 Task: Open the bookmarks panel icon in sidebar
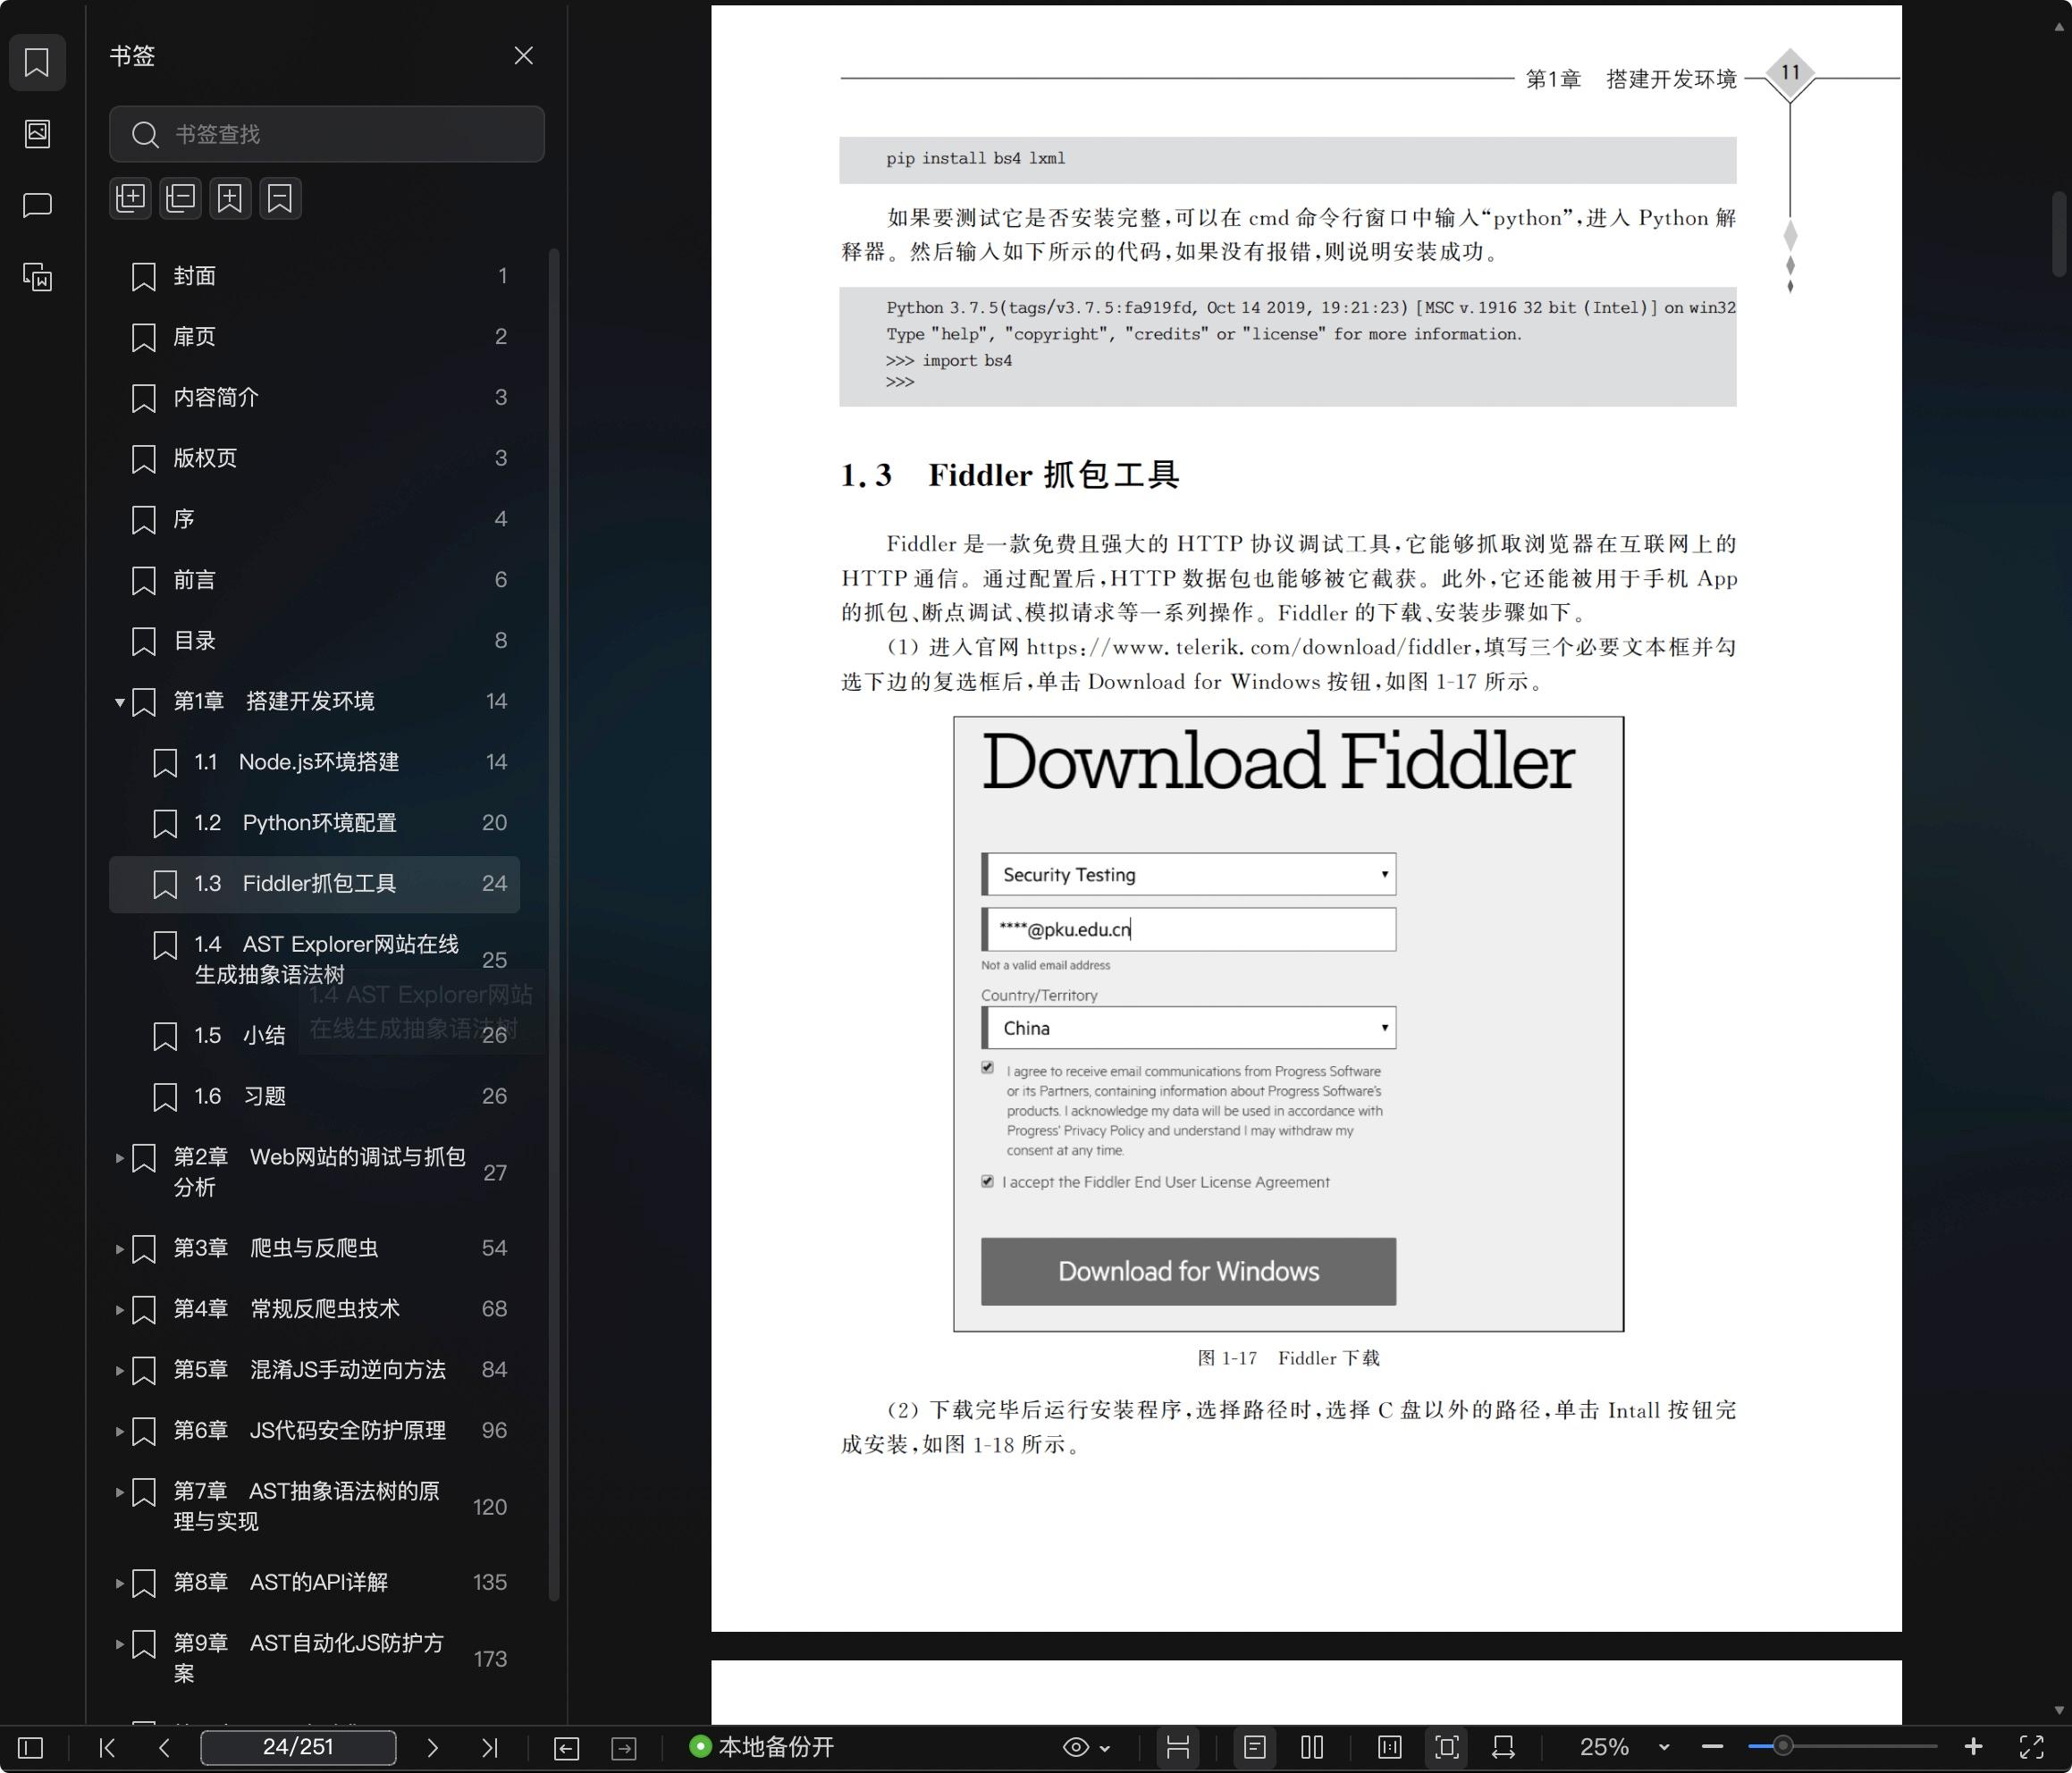(x=37, y=62)
